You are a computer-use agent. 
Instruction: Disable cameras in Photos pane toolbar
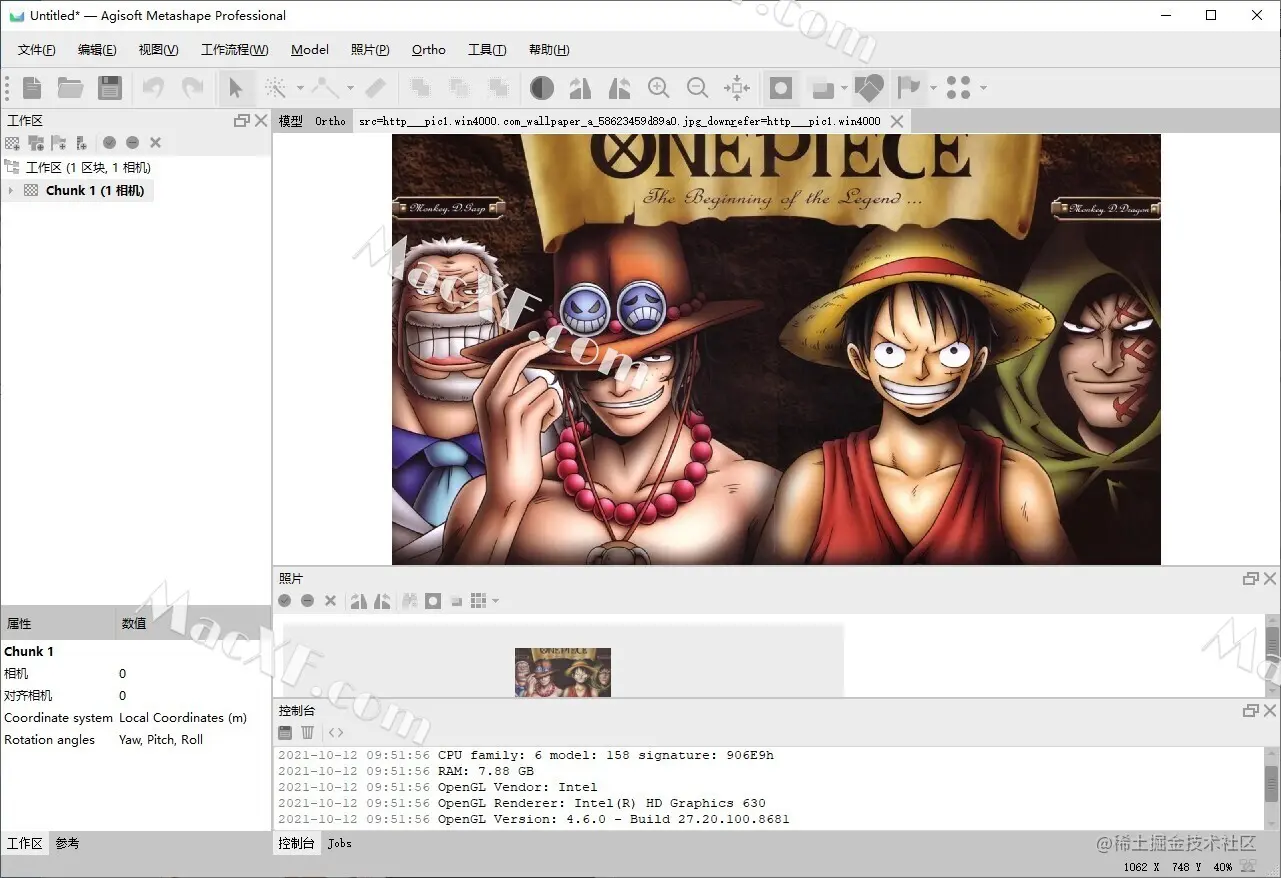[x=308, y=601]
